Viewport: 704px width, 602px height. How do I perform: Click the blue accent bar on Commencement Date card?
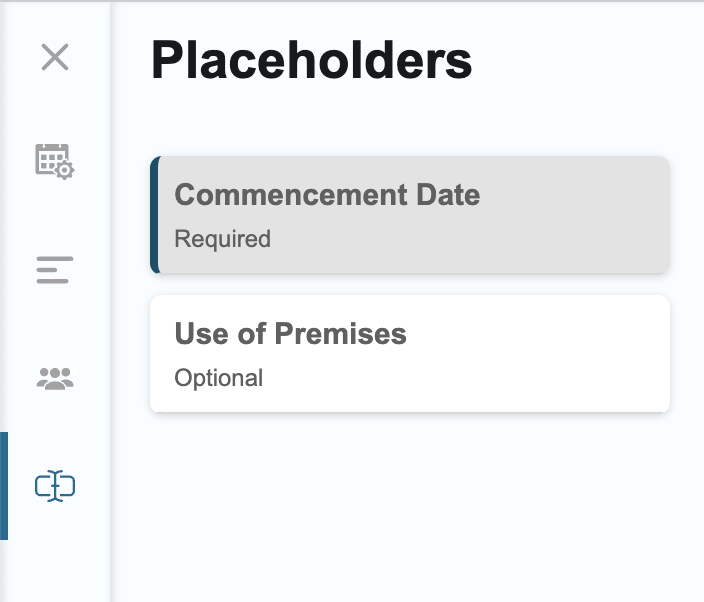coord(154,215)
